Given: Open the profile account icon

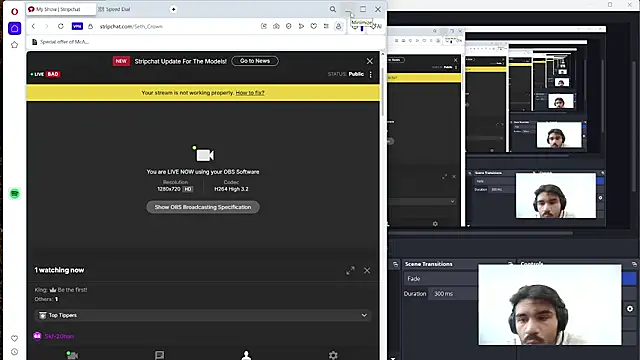Looking at the screenshot, I should (338, 26).
